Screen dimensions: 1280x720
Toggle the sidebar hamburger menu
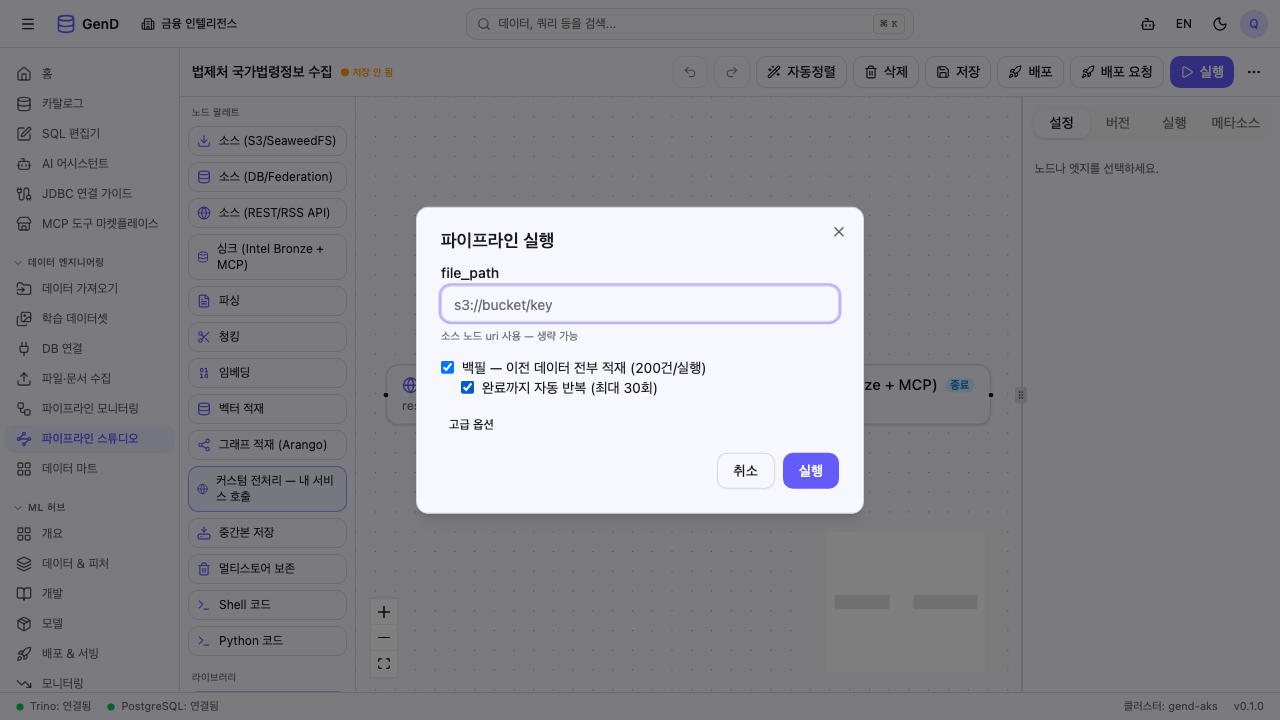[28, 24]
